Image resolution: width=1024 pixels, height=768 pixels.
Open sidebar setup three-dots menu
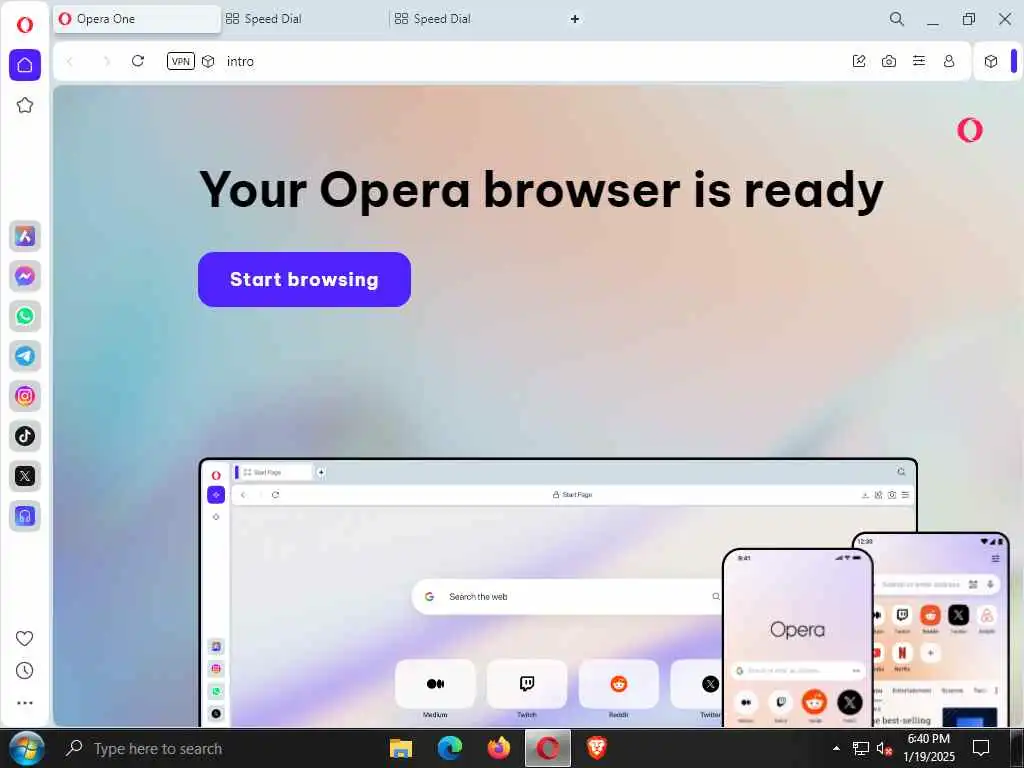point(24,703)
